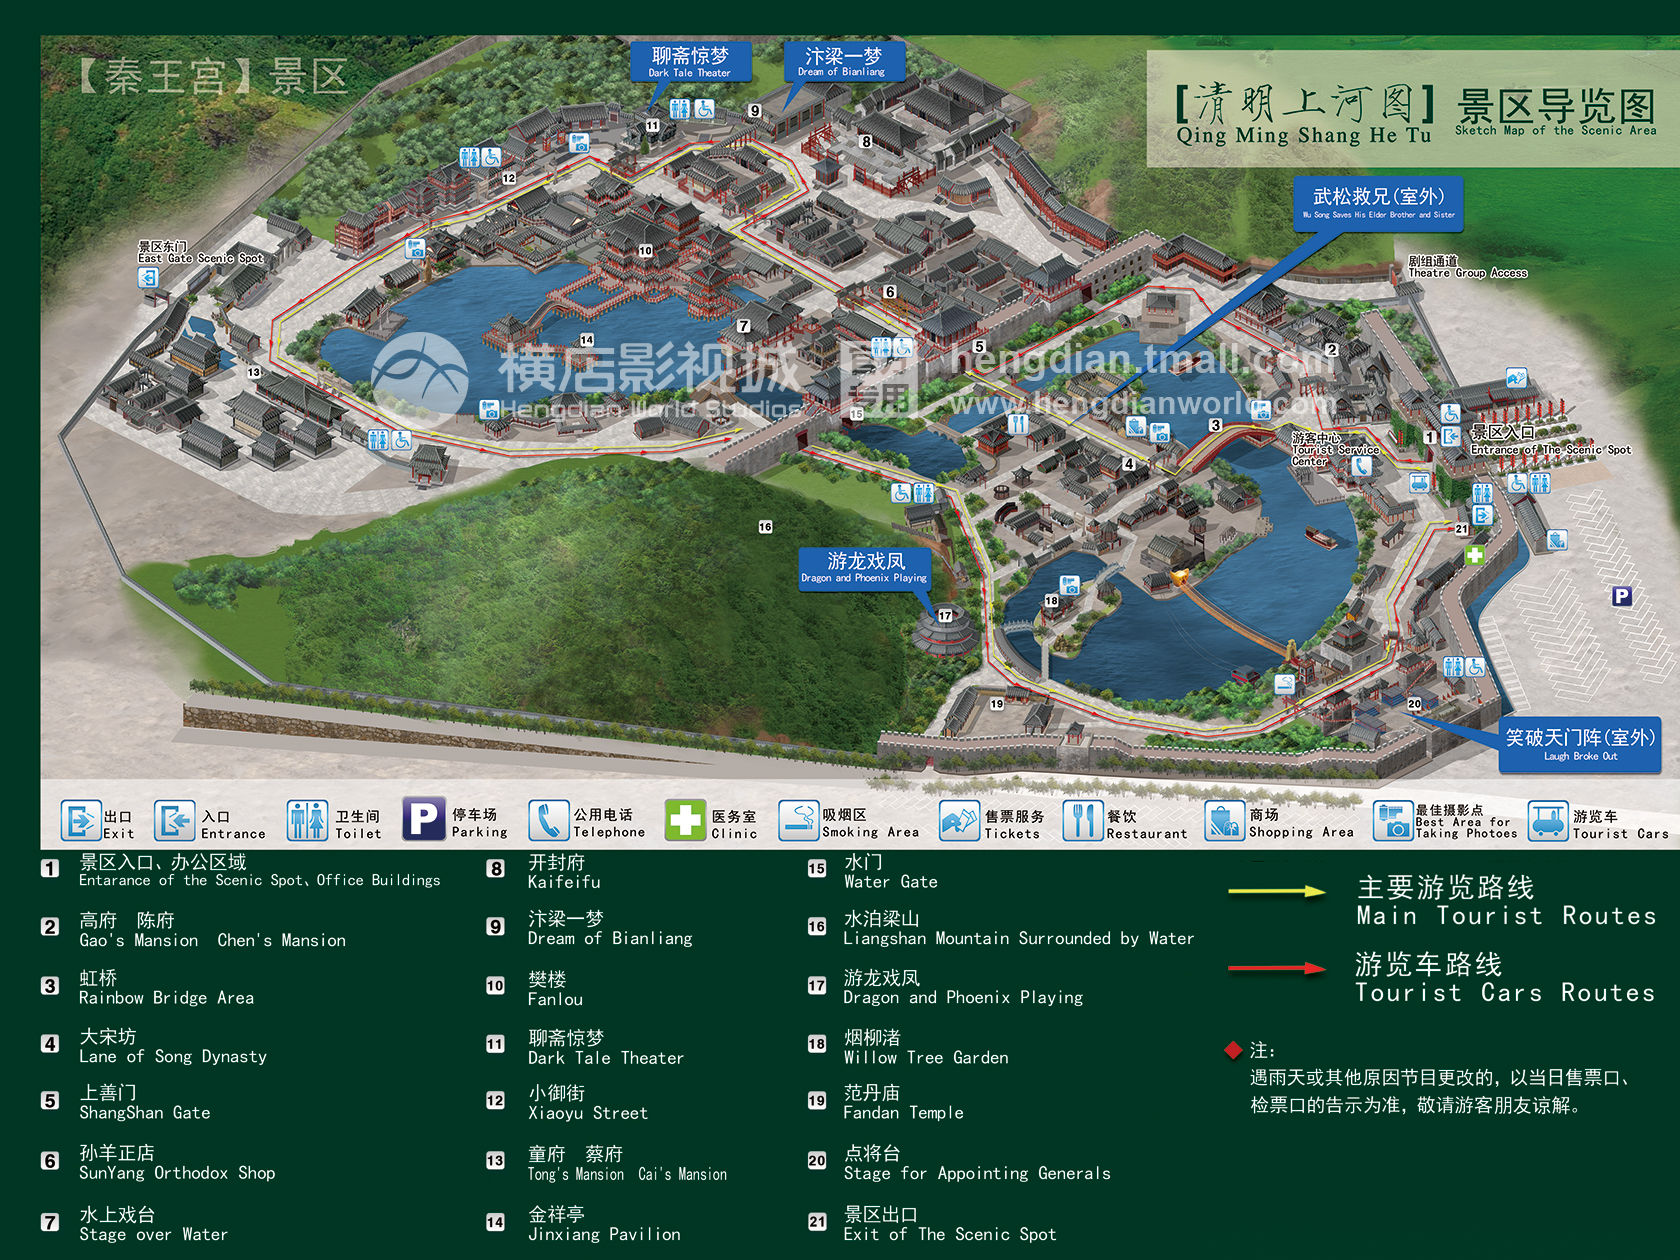Click the Entrance of The Scenic Spot map label
This screenshot has height=1260, width=1680.
click(1550, 441)
